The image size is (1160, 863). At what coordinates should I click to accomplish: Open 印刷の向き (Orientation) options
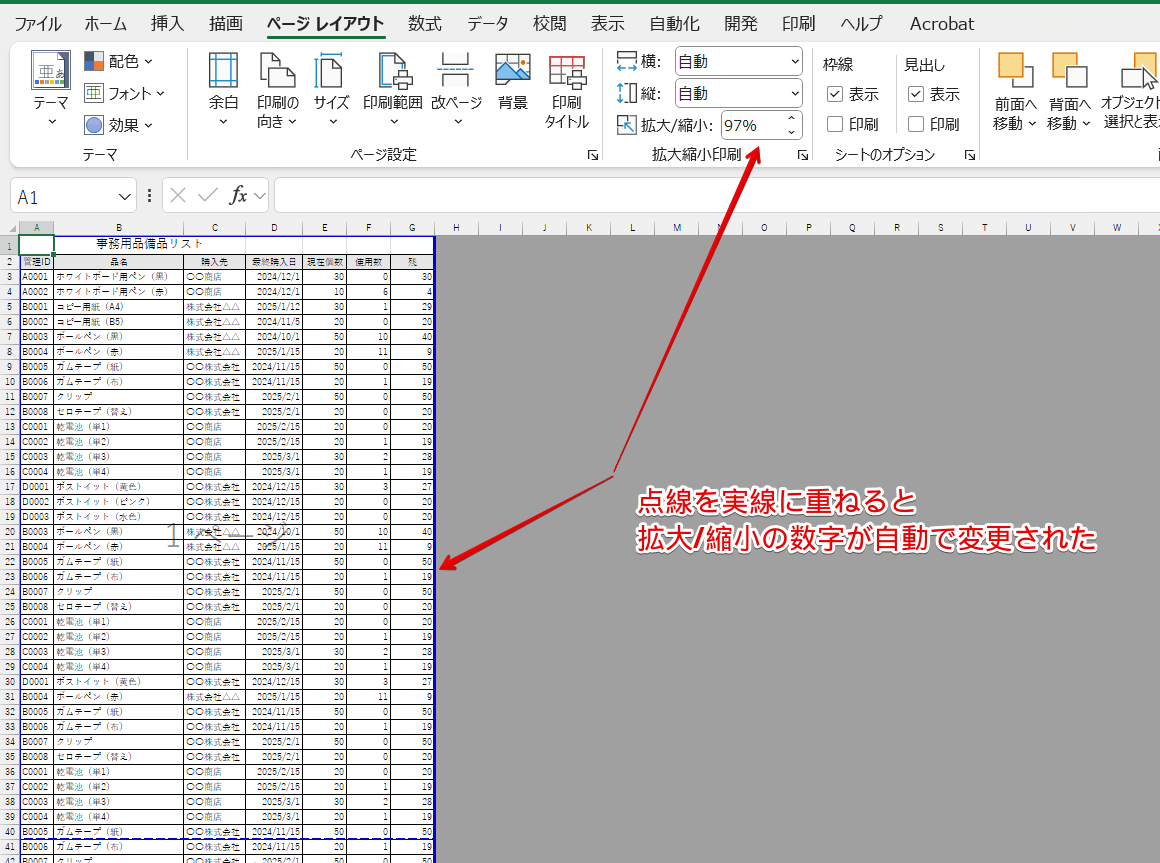click(277, 72)
